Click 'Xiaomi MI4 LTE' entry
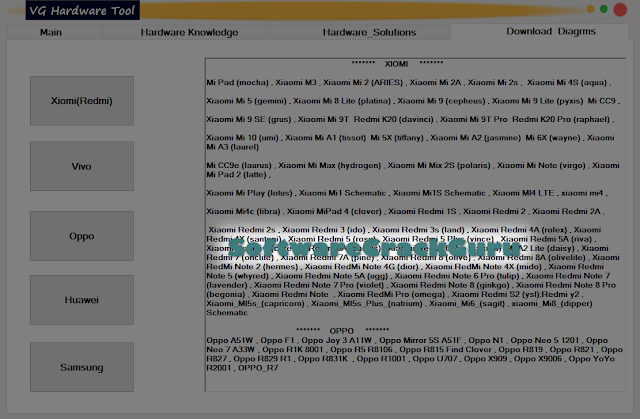The width and height of the screenshot is (640, 419). [x=523, y=193]
